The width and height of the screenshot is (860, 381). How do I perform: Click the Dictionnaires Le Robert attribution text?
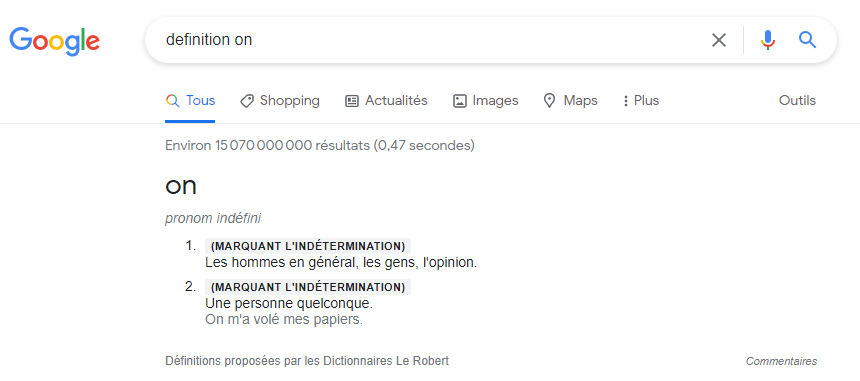pyautogui.click(x=386, y=361)
